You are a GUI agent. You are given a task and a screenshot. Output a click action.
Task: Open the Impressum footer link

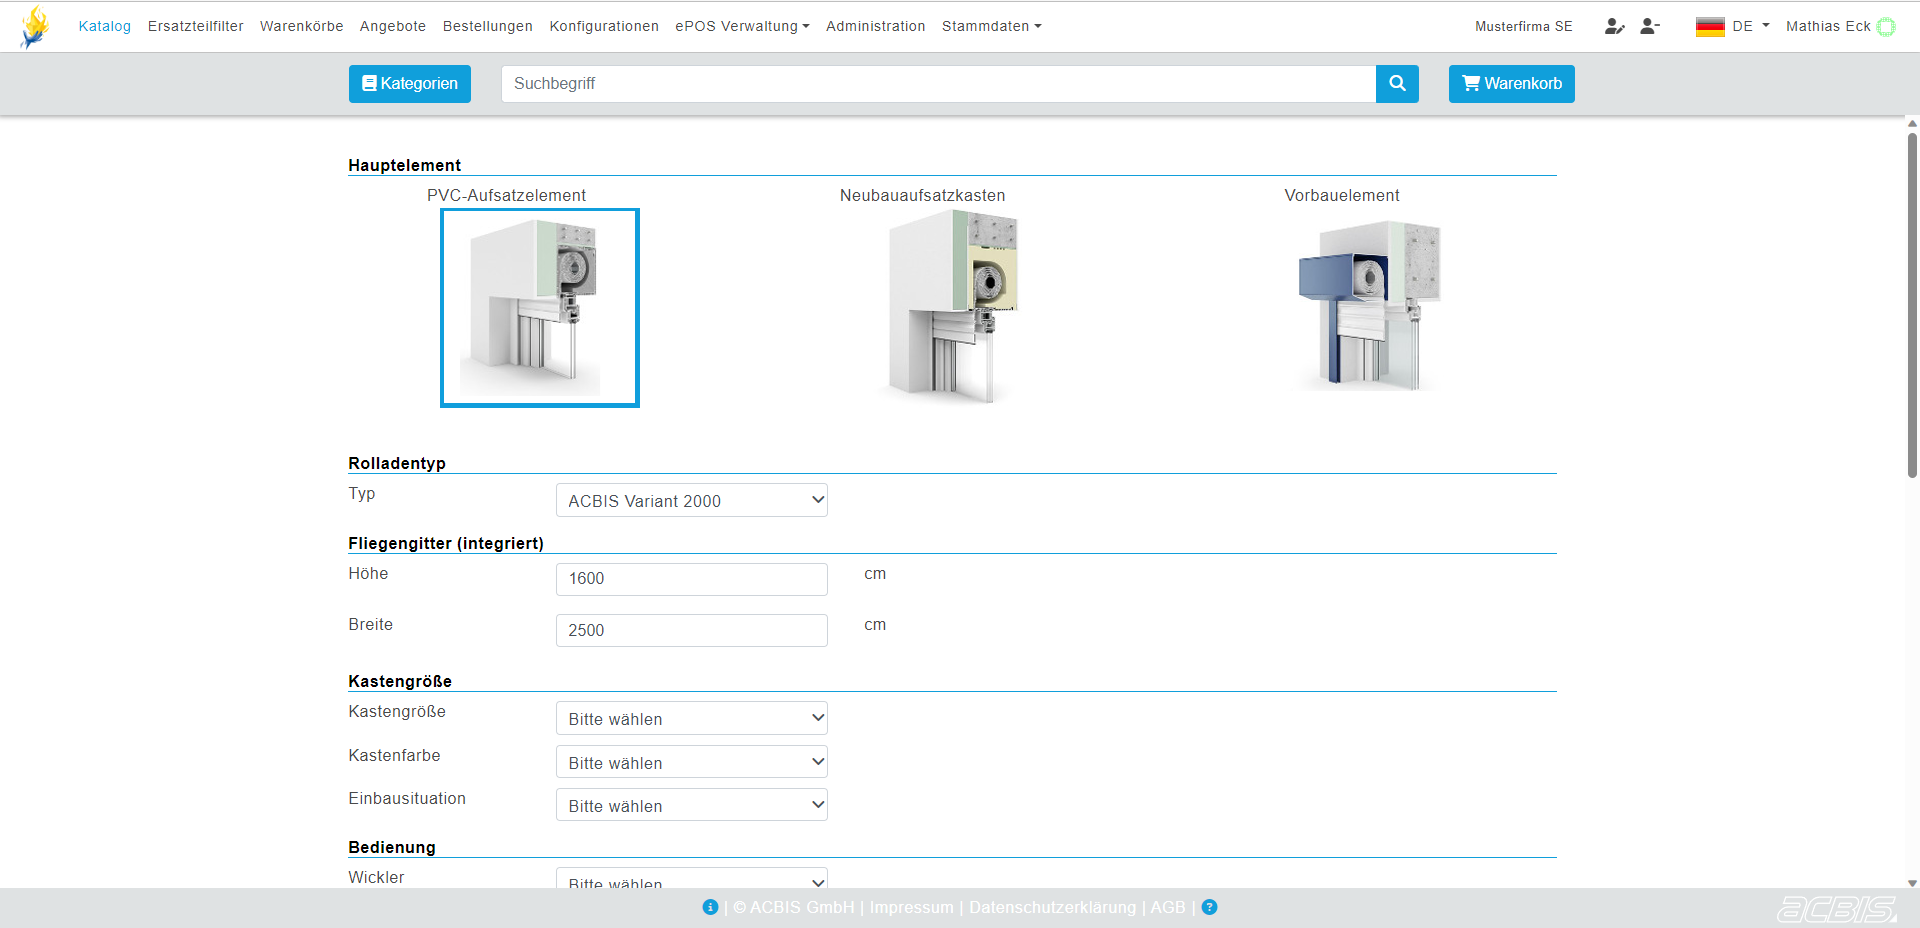pos(911,907)
